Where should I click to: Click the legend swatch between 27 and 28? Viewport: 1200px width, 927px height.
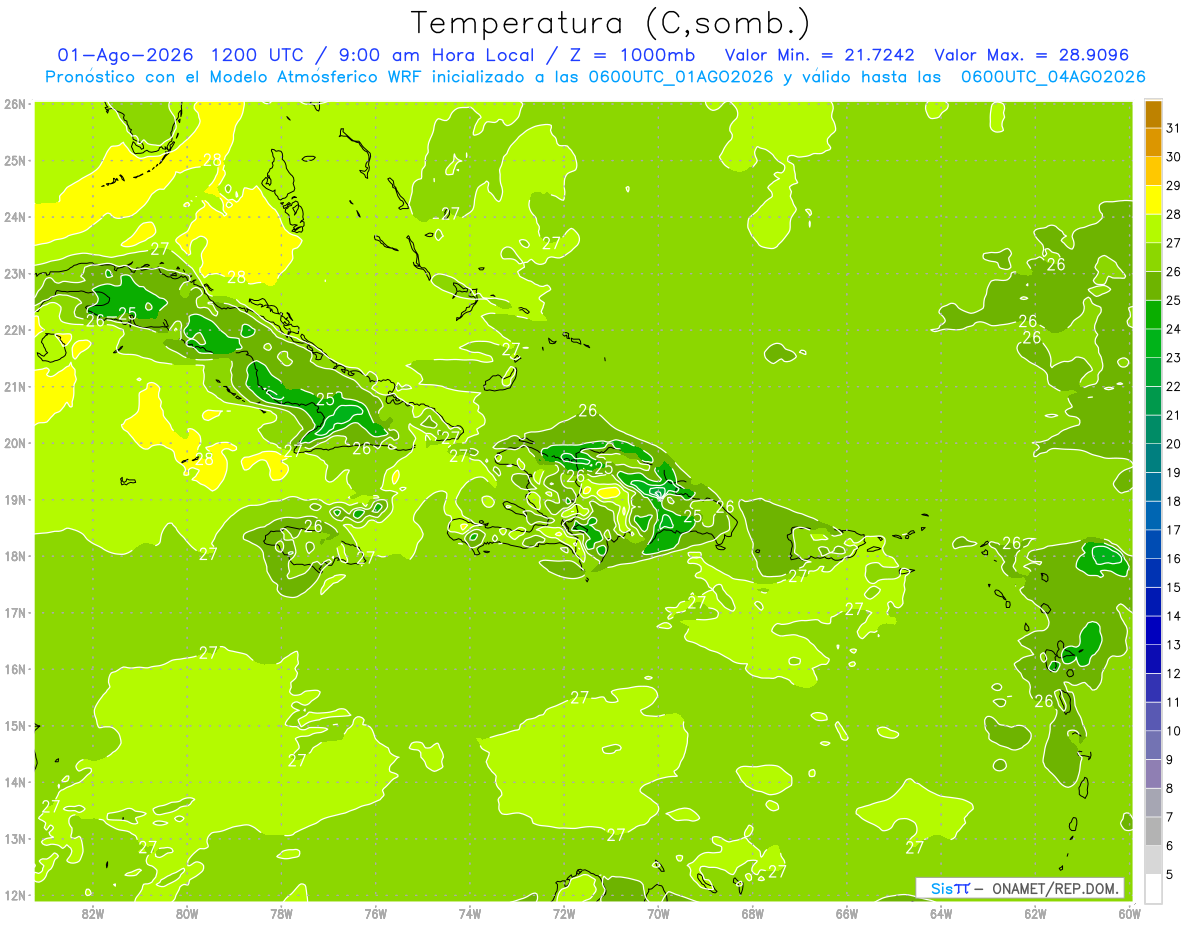pos(1153,229)
